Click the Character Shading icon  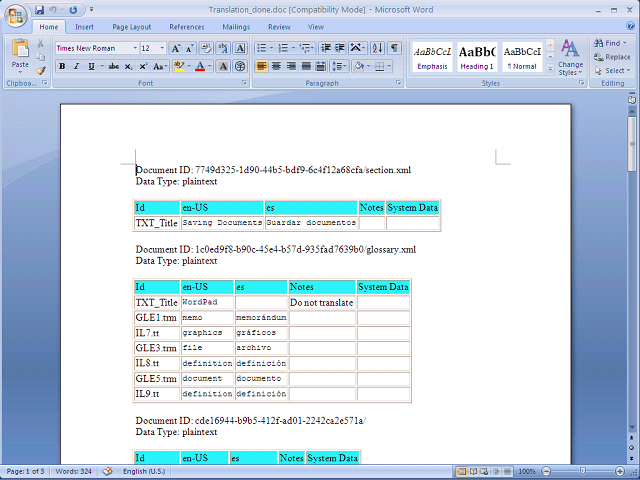point(223,66)
